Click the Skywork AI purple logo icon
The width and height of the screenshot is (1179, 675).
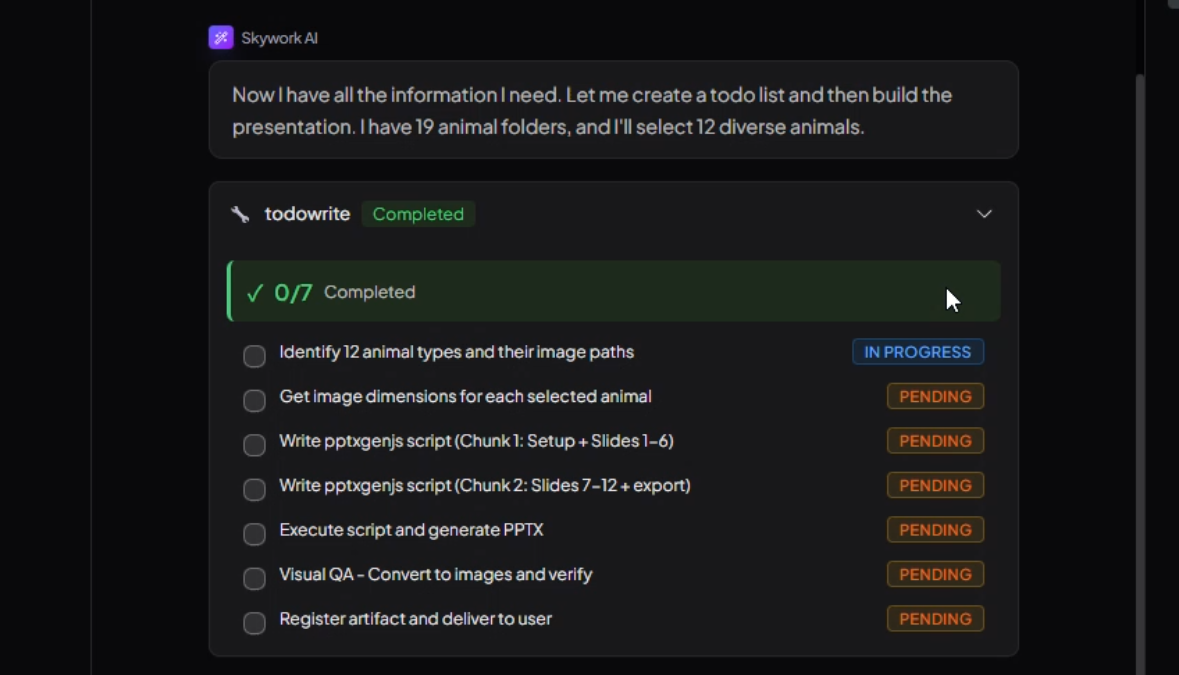tap(221, 38)
